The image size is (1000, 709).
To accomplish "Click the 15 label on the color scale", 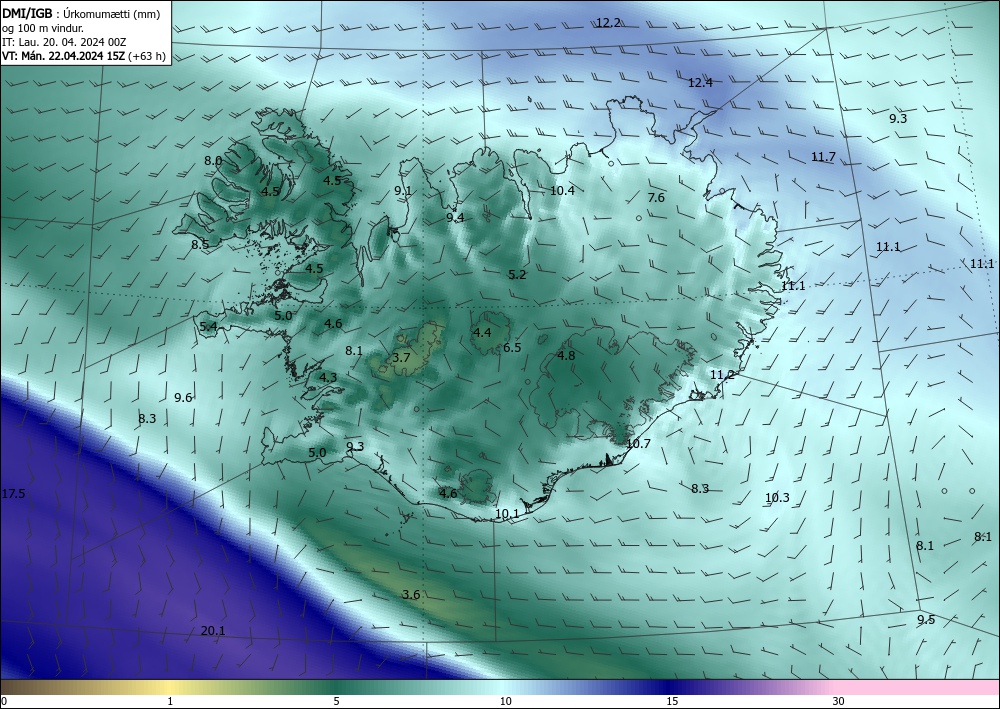I will click(672, 701).
